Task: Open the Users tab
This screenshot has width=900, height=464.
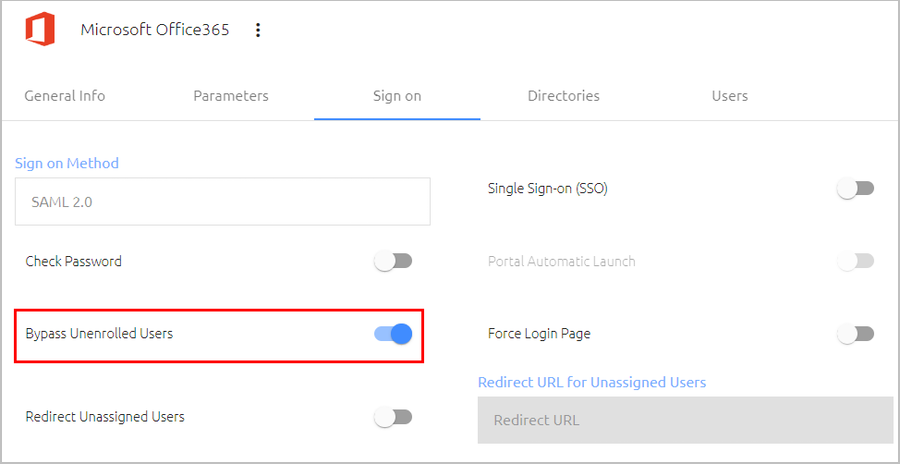Action: pyautogui.click(x=730, y=95)
